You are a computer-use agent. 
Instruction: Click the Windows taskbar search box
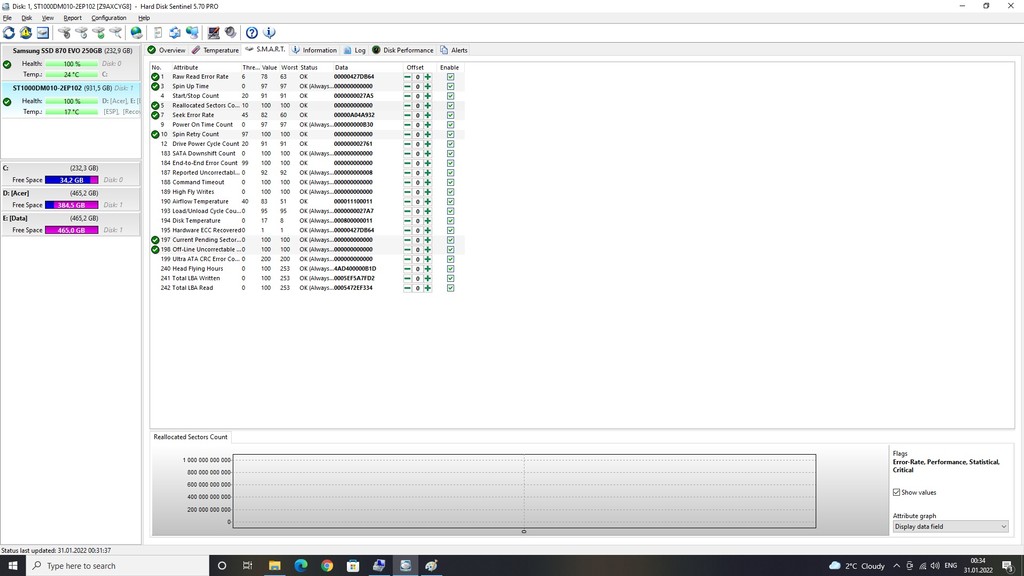coord(118,566)
